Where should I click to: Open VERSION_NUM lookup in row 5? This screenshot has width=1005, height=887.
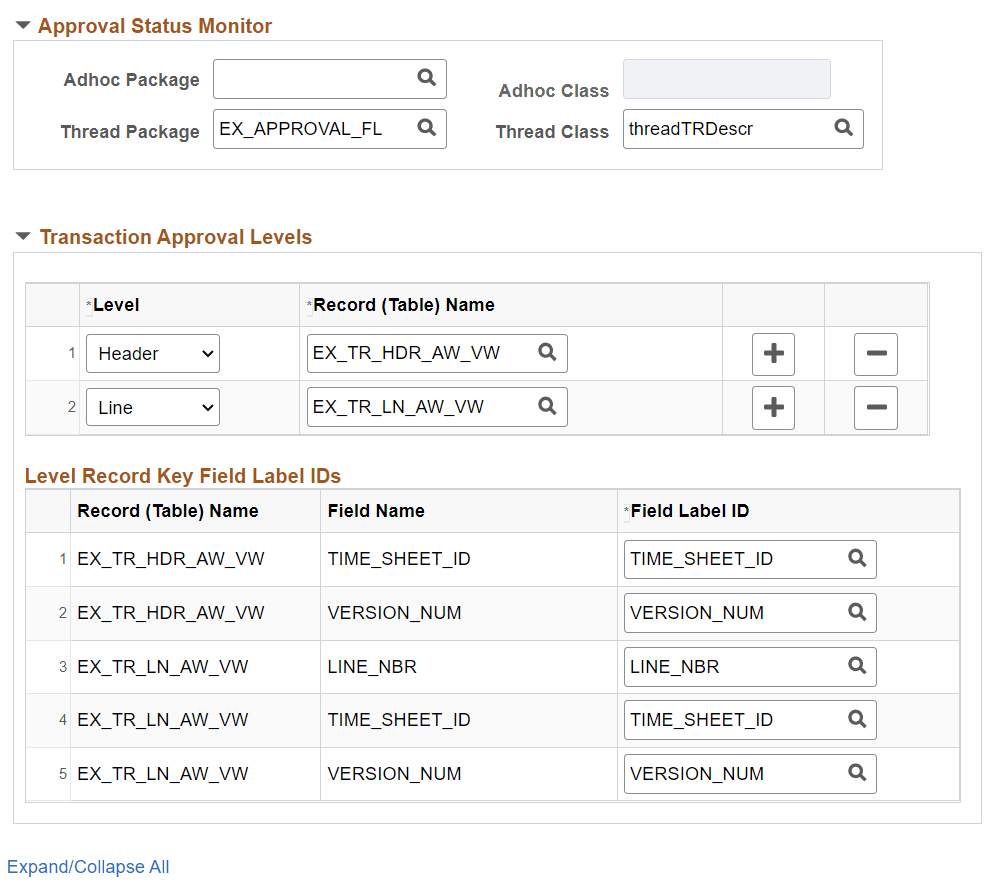point(857,773)
